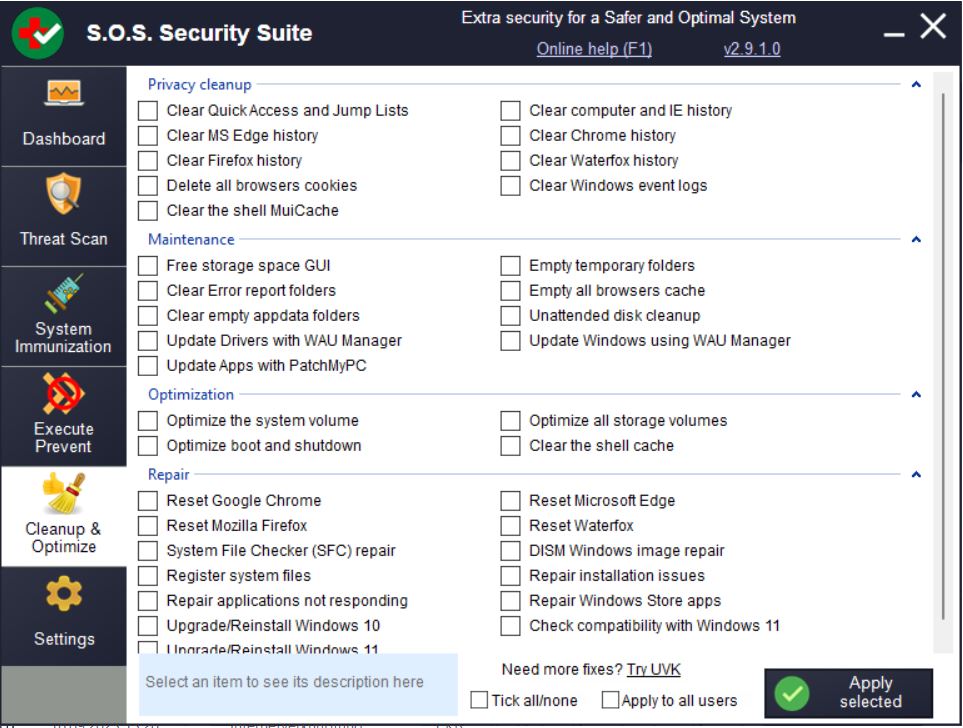This screenshot has height=728, width=963.
Task: Click the vertical scrollbar of the options list
Action: [x=942, y=350]
